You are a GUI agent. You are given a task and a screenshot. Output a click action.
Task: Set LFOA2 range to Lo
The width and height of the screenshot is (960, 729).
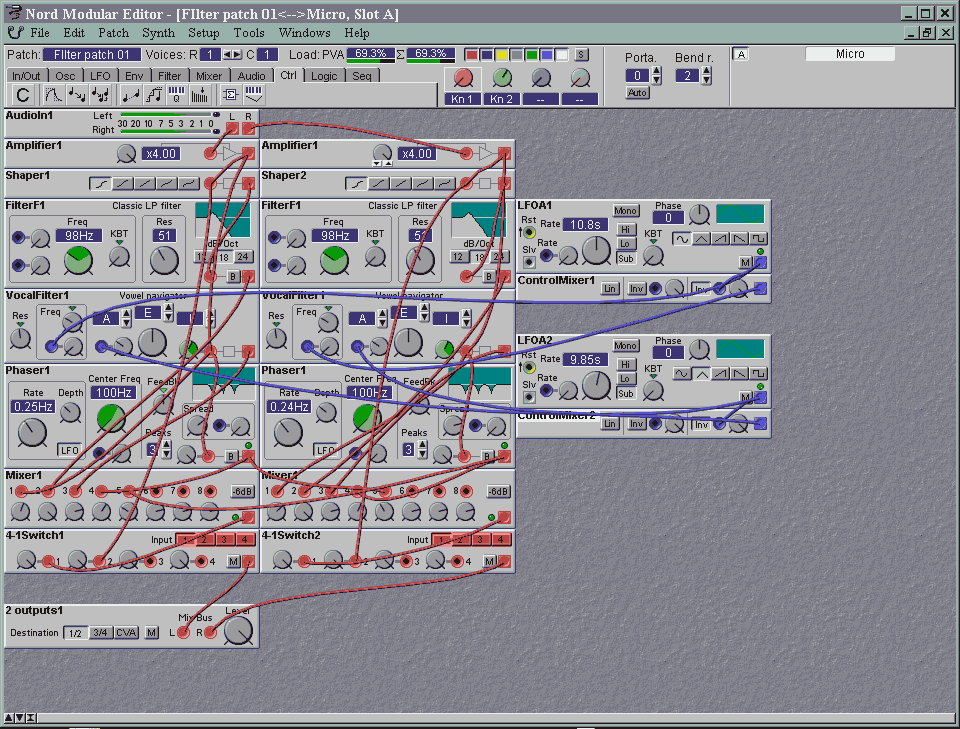tap(625, 379)
